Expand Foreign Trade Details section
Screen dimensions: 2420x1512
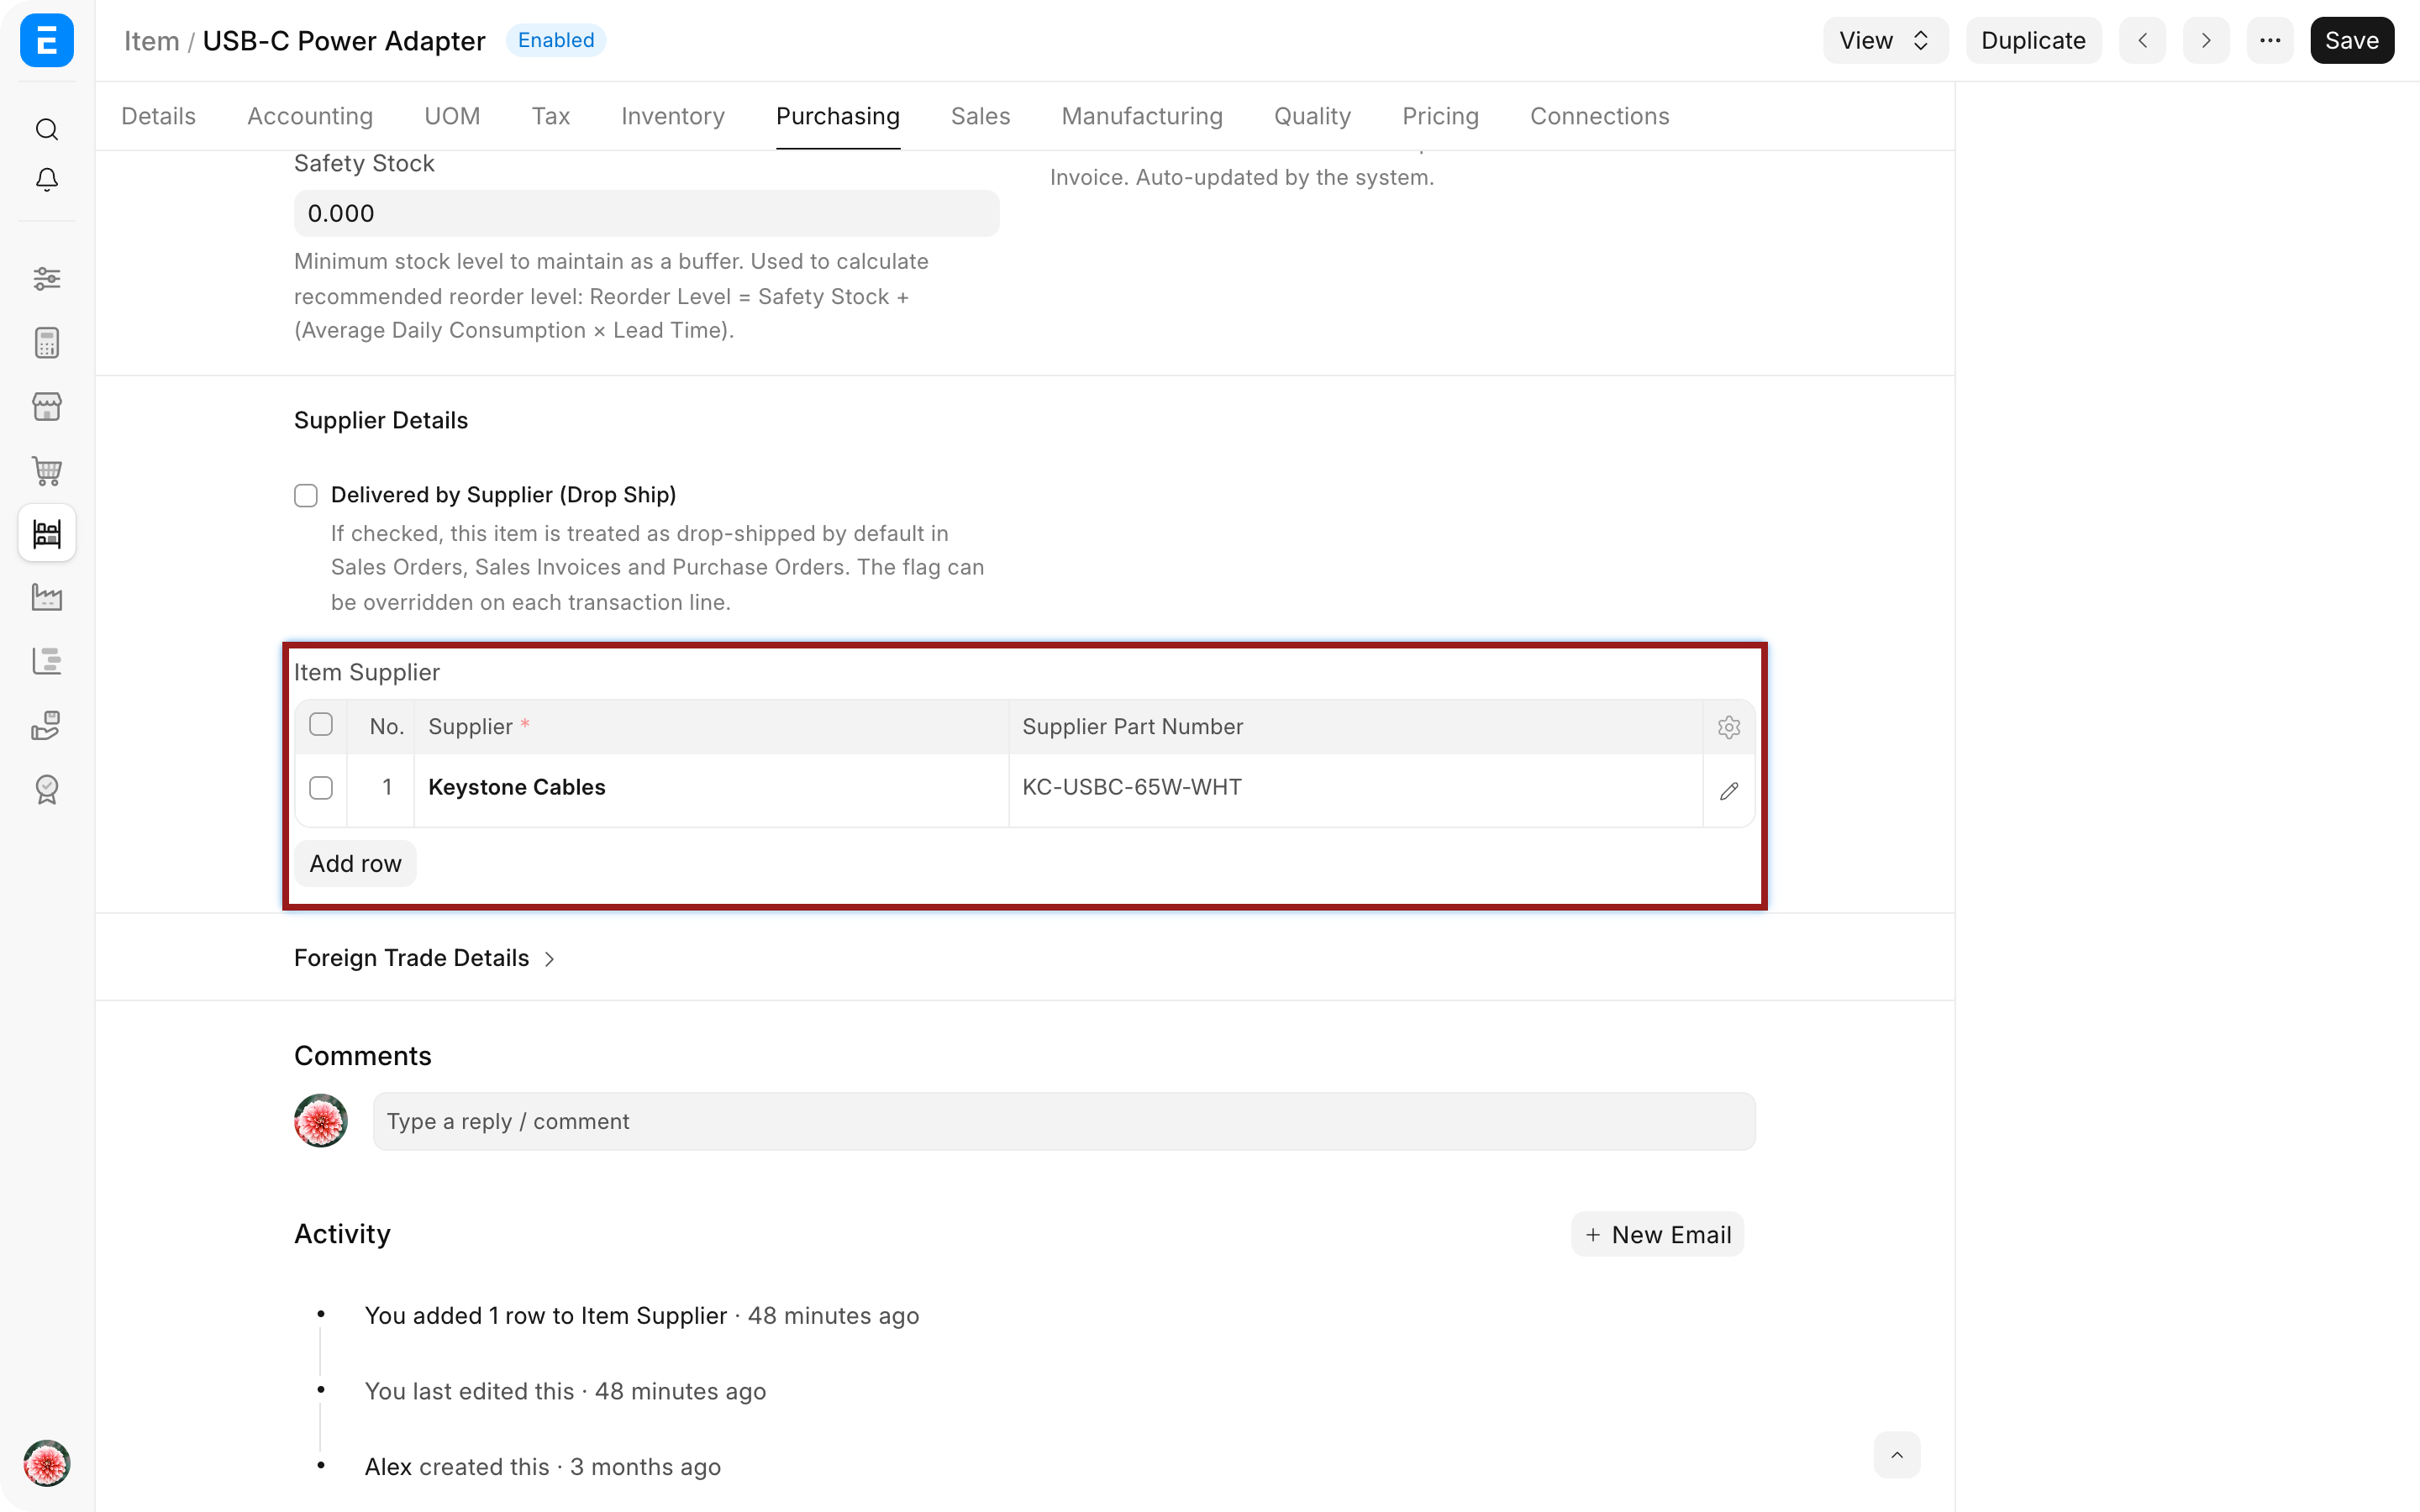tap(424, 958)
